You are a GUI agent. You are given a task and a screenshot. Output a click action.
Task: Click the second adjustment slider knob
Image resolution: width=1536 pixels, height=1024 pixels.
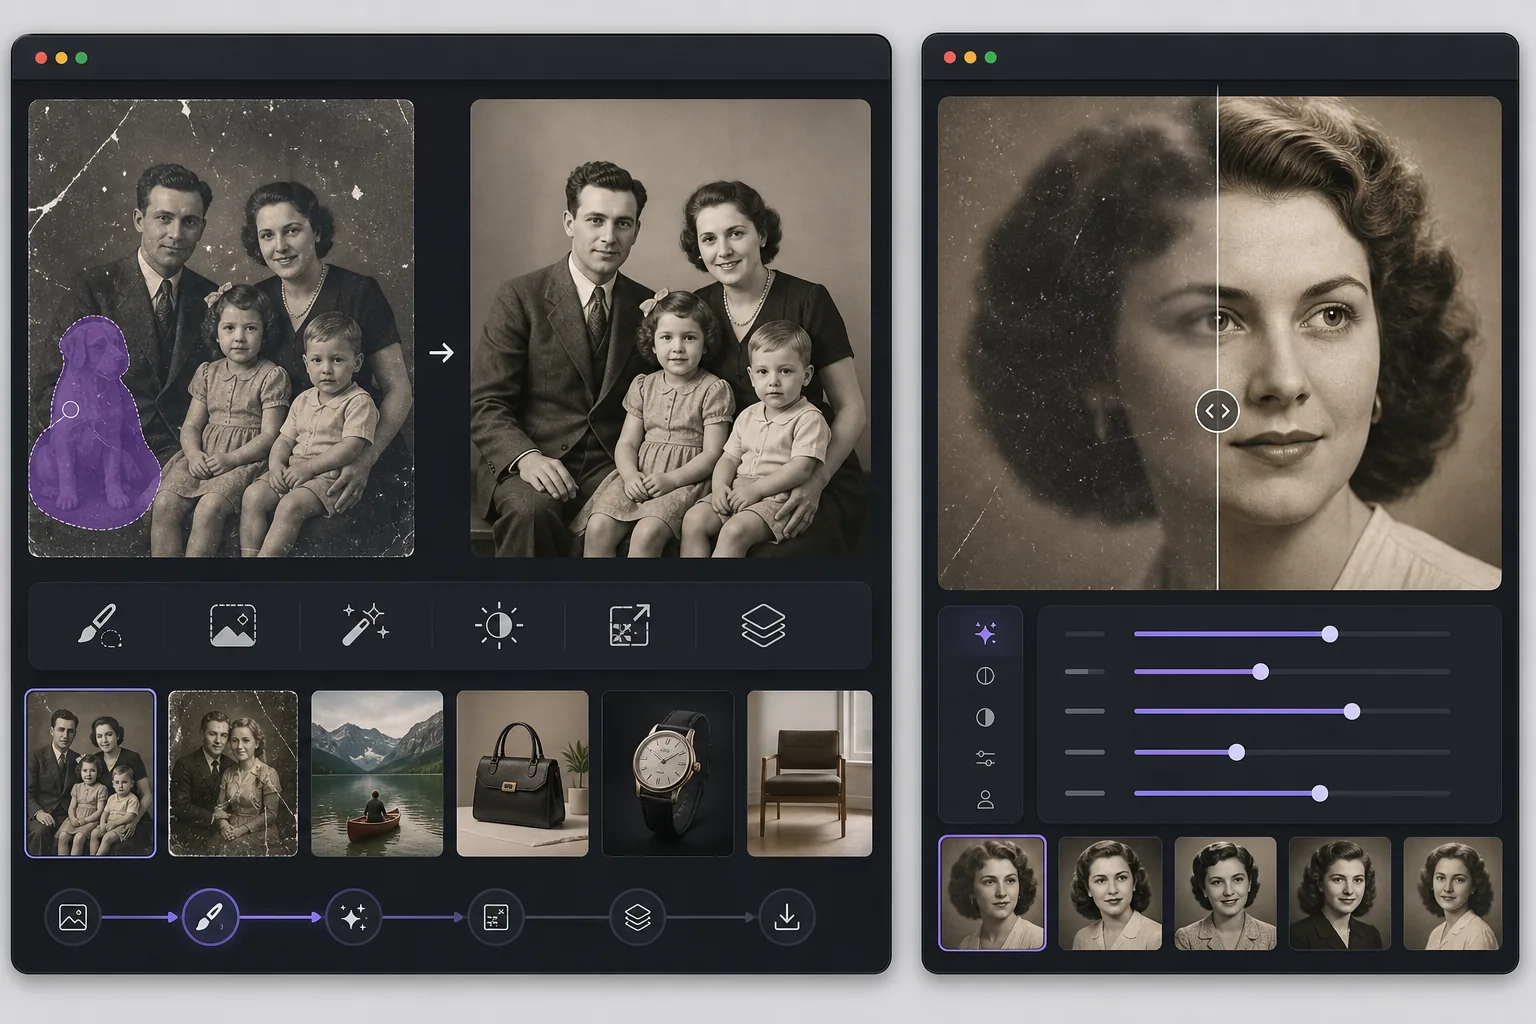coord(1260,672)
